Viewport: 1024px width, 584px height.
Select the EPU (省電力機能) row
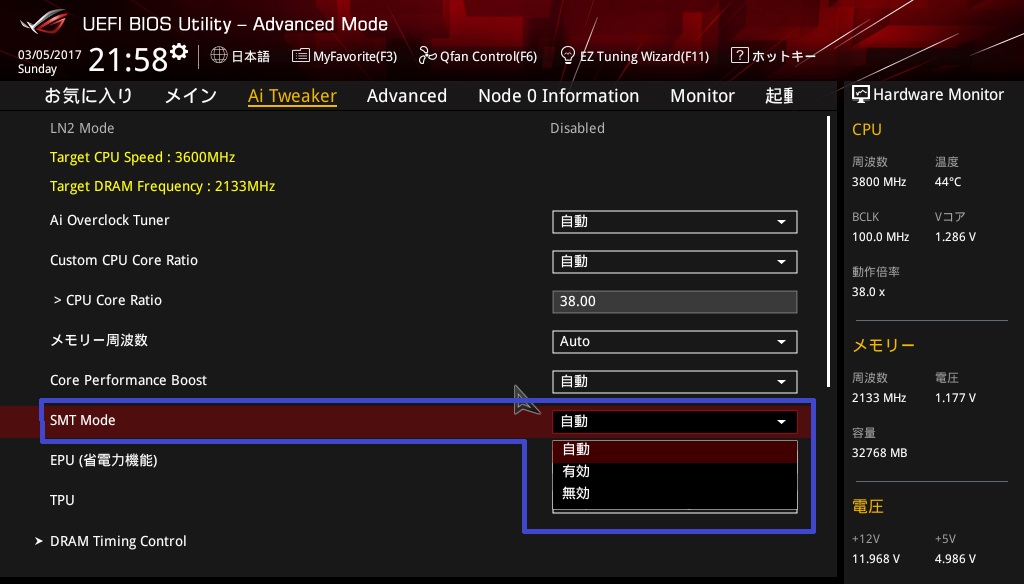click(x=104, y=461)
